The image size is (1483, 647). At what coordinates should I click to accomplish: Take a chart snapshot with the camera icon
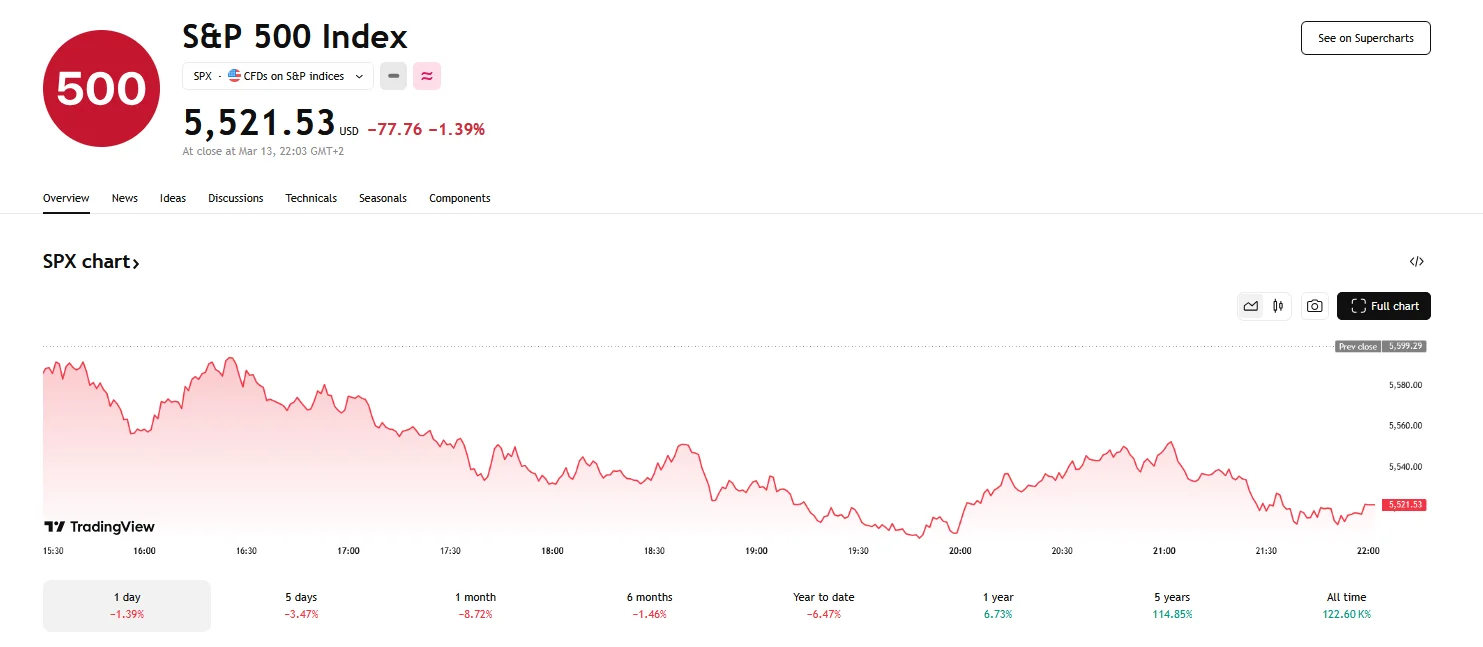(x=1314, y=305)
